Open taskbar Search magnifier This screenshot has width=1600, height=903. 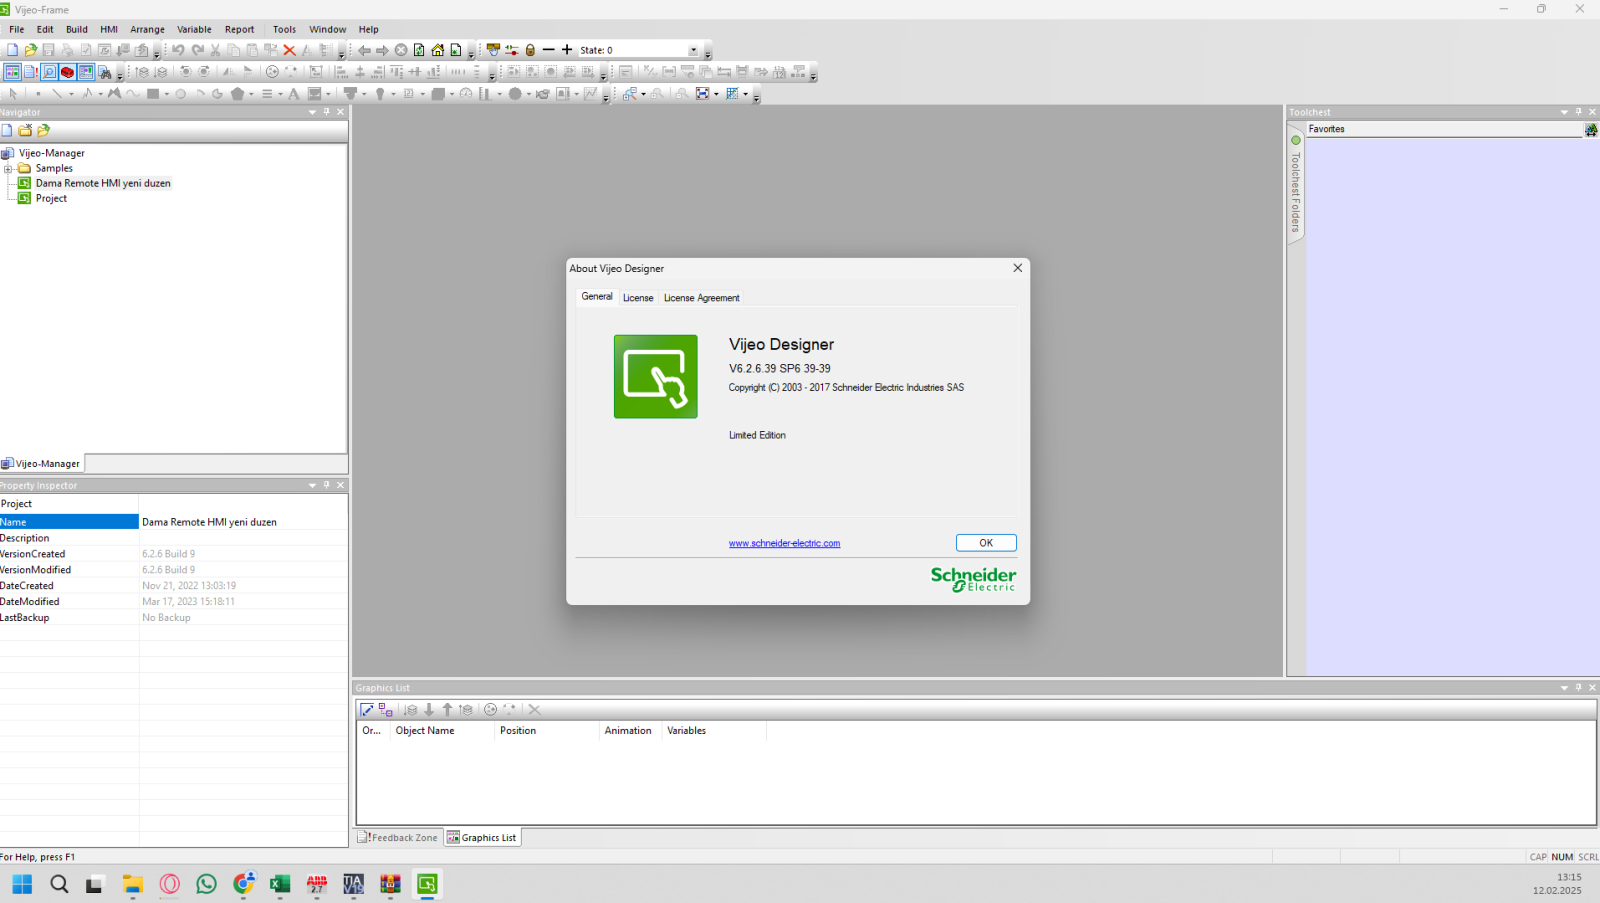click(x=59, y=884)
